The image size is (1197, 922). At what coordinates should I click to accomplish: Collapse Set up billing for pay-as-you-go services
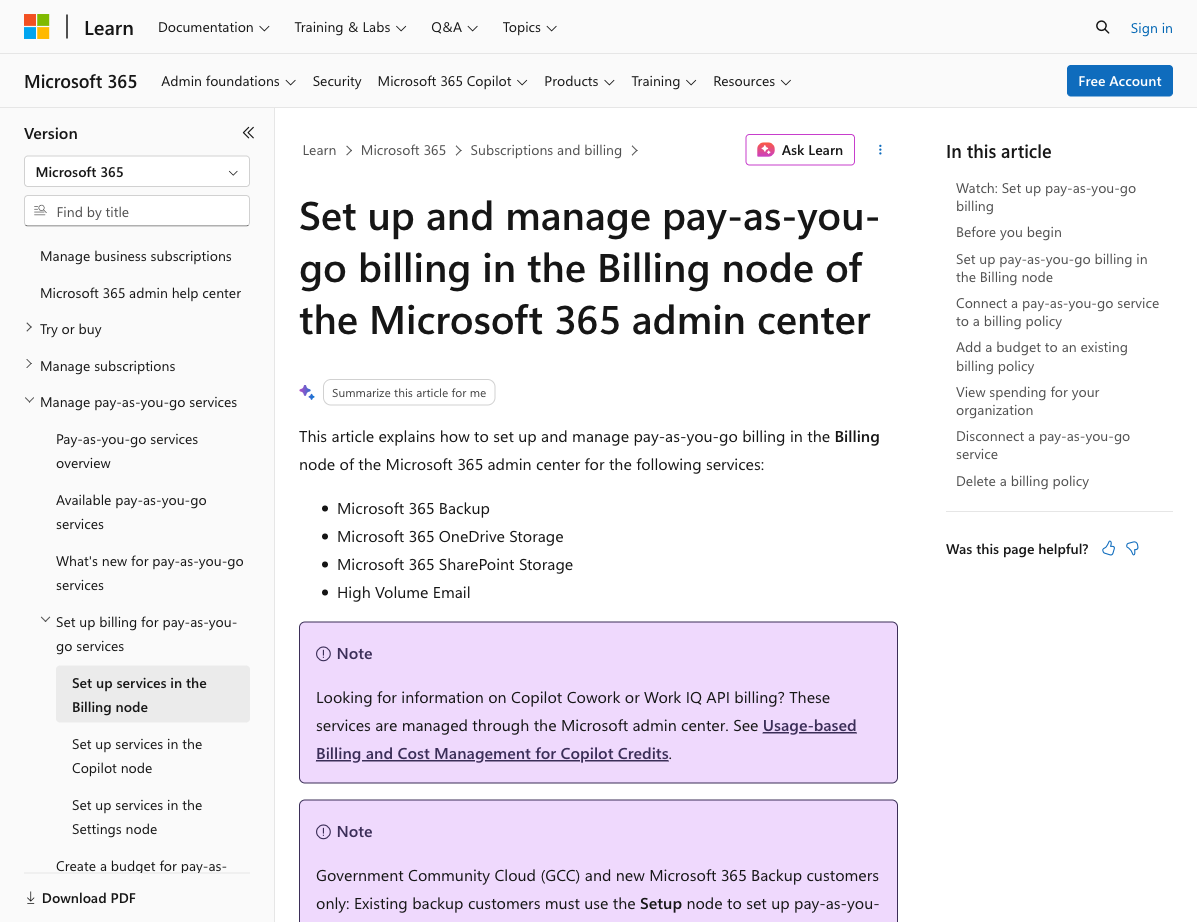click(x=45, y=621)
